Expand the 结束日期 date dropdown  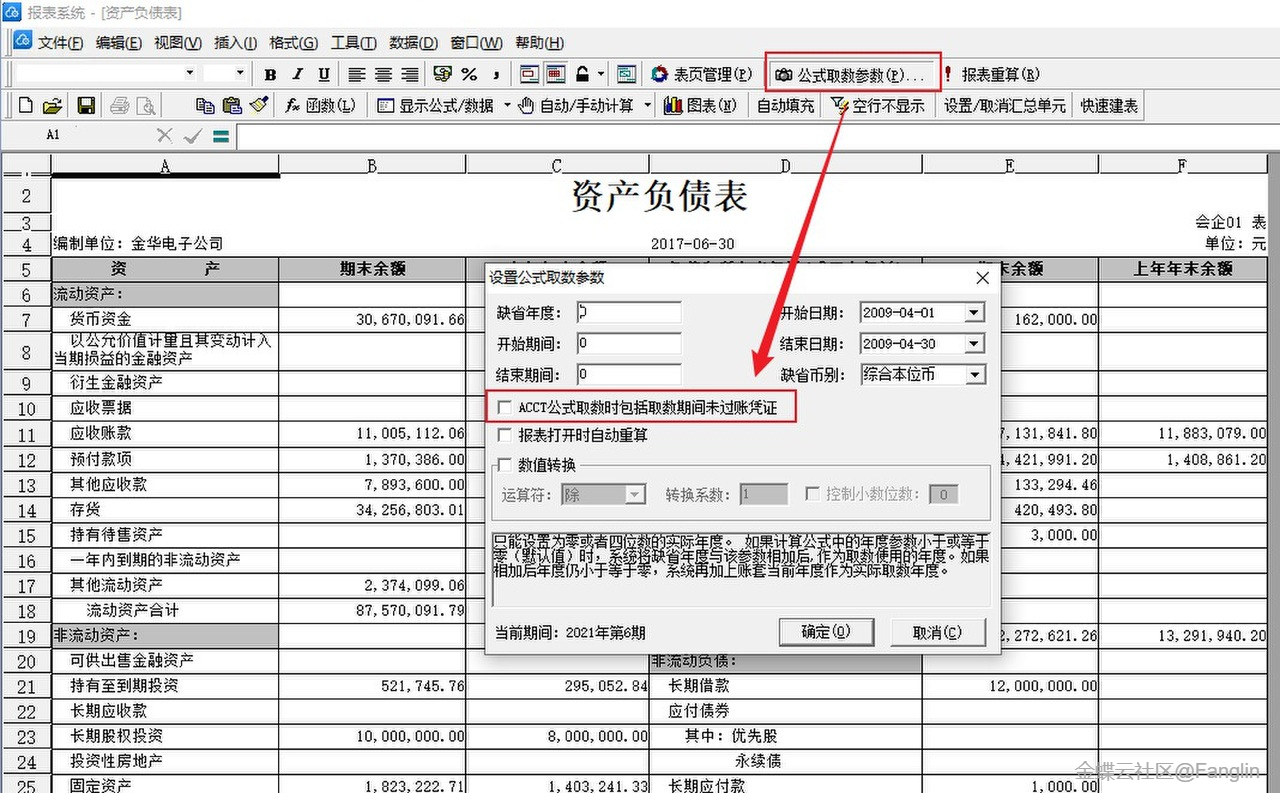(974, 344)
